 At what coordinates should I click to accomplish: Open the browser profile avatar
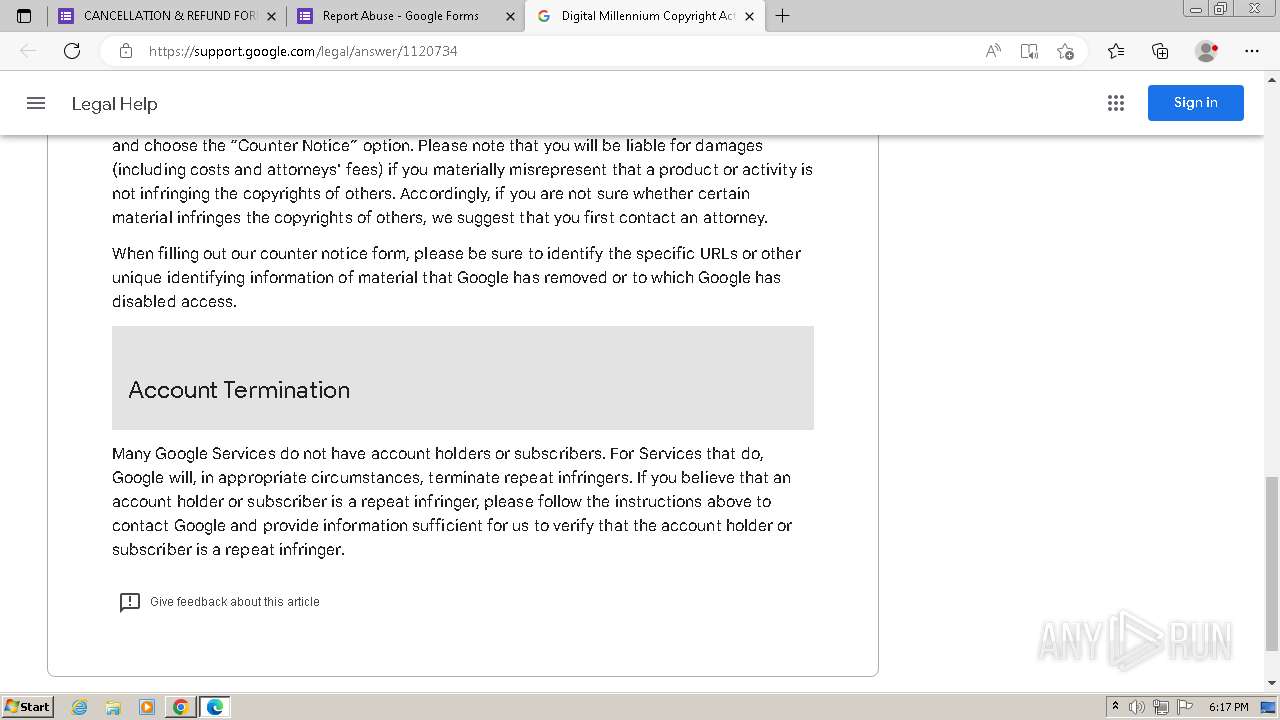(1206, 51)
